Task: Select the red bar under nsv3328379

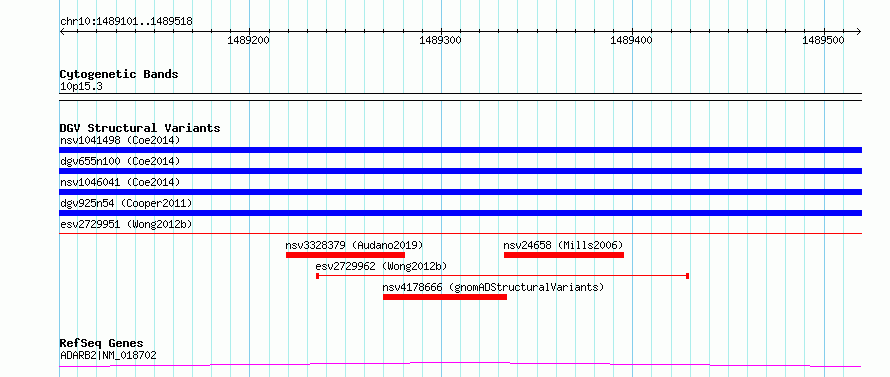Action: click(x=345, y=255)
